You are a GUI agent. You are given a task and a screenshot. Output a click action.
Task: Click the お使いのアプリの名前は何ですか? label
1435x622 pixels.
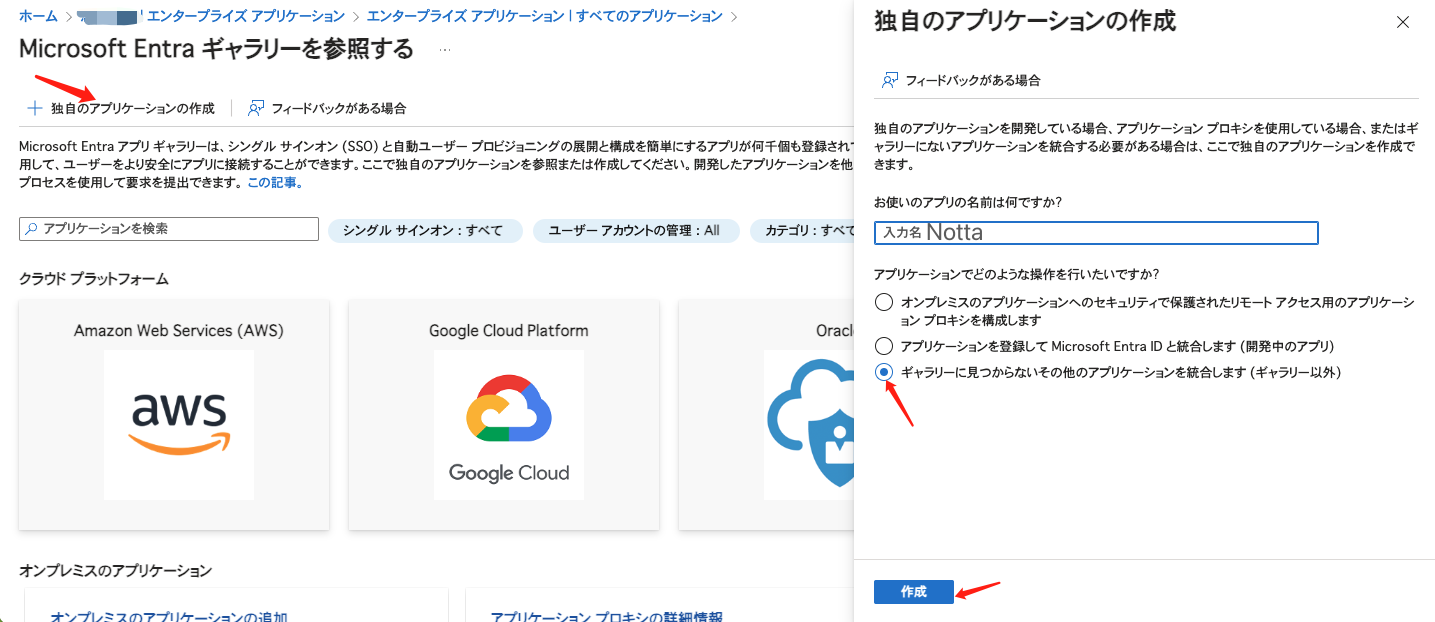[x=968, y=202]
